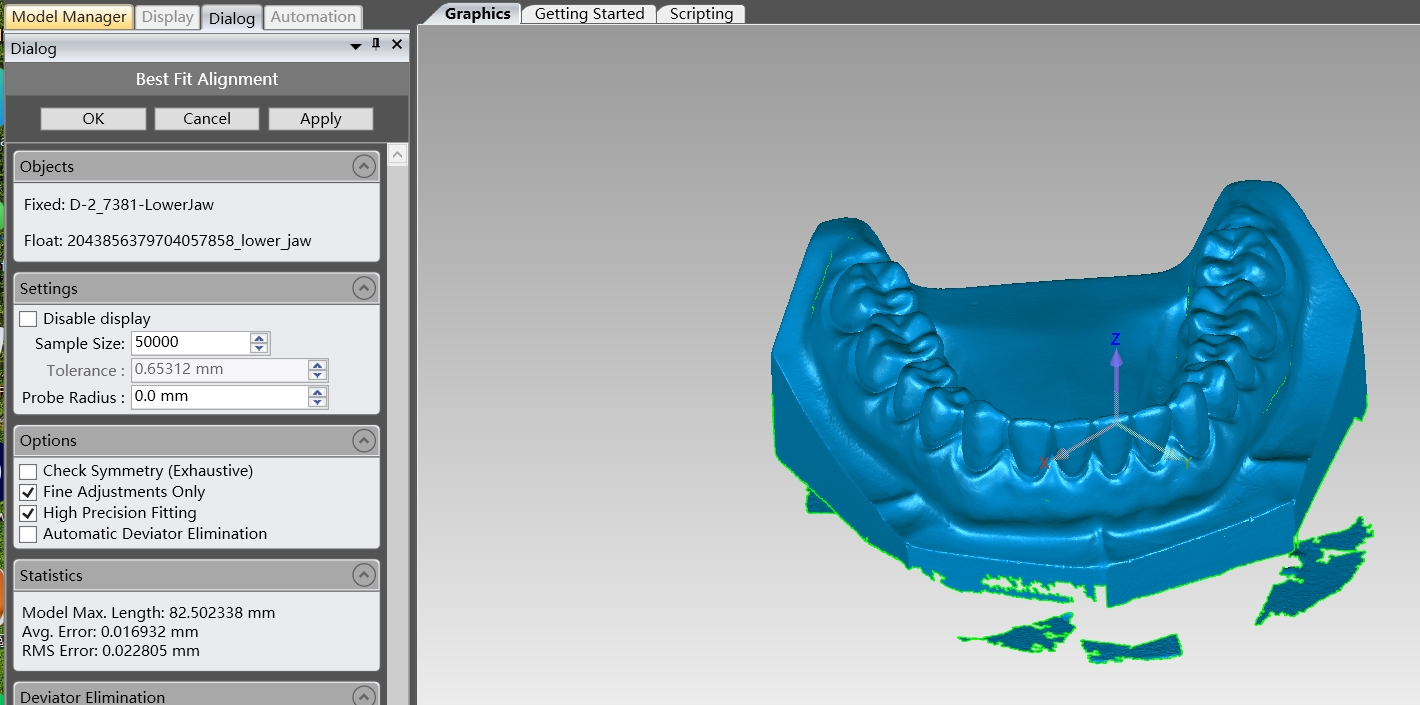The height and width of the screenshot is (705, 1420).
Task: Enable Check Symmetry (Exhaustive)
Action: pyautogui.click(x=29, y=471)
